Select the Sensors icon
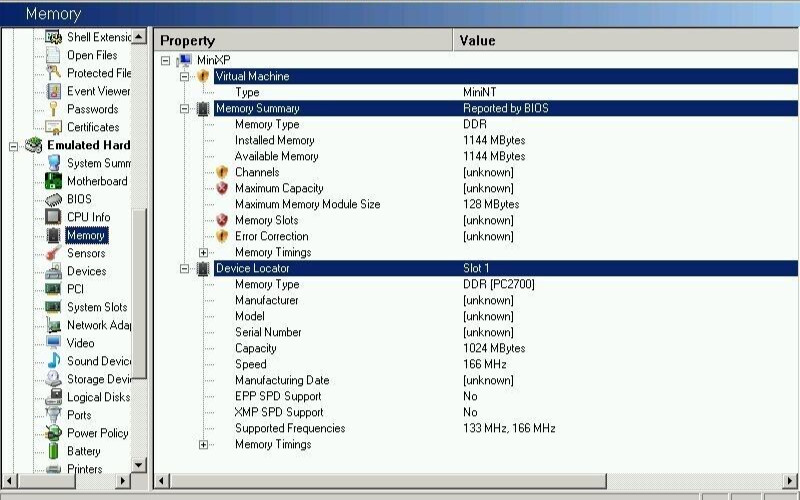The image size is (800, 500). click(x=53, y=253)
